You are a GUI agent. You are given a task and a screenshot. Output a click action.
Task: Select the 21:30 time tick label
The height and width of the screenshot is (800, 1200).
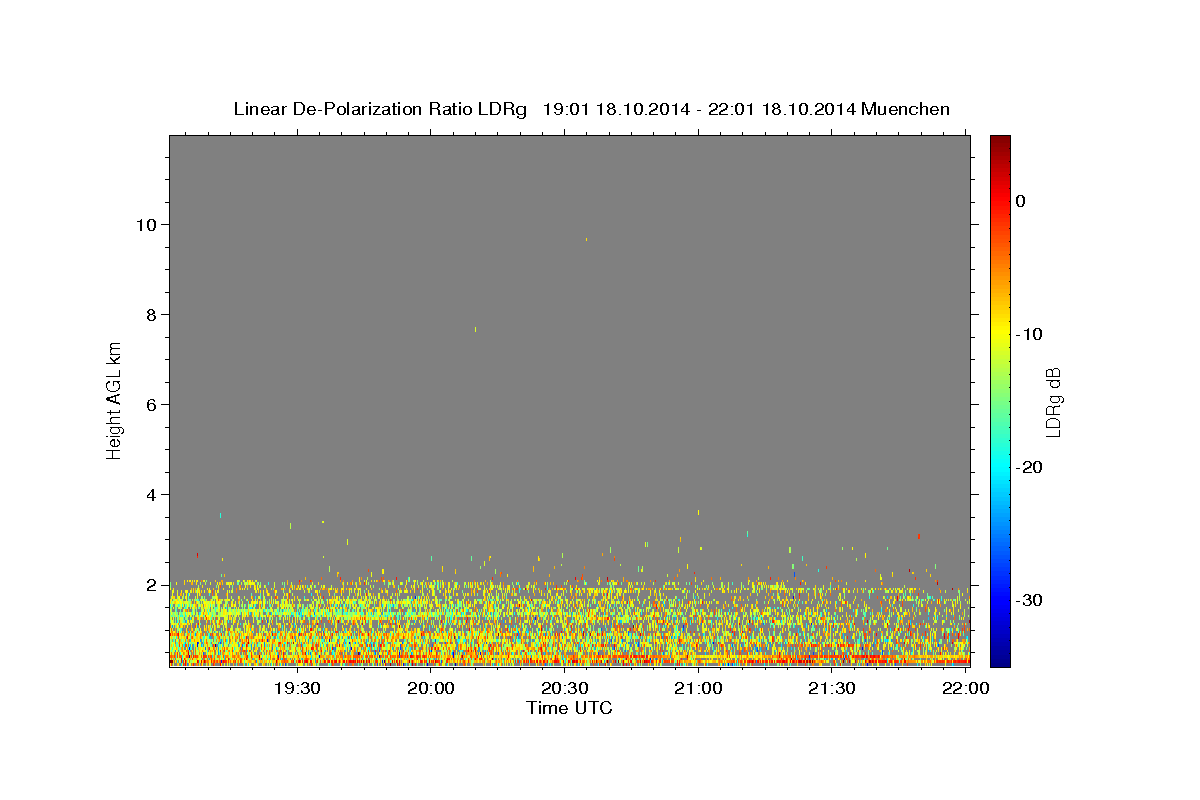(831, 689)
